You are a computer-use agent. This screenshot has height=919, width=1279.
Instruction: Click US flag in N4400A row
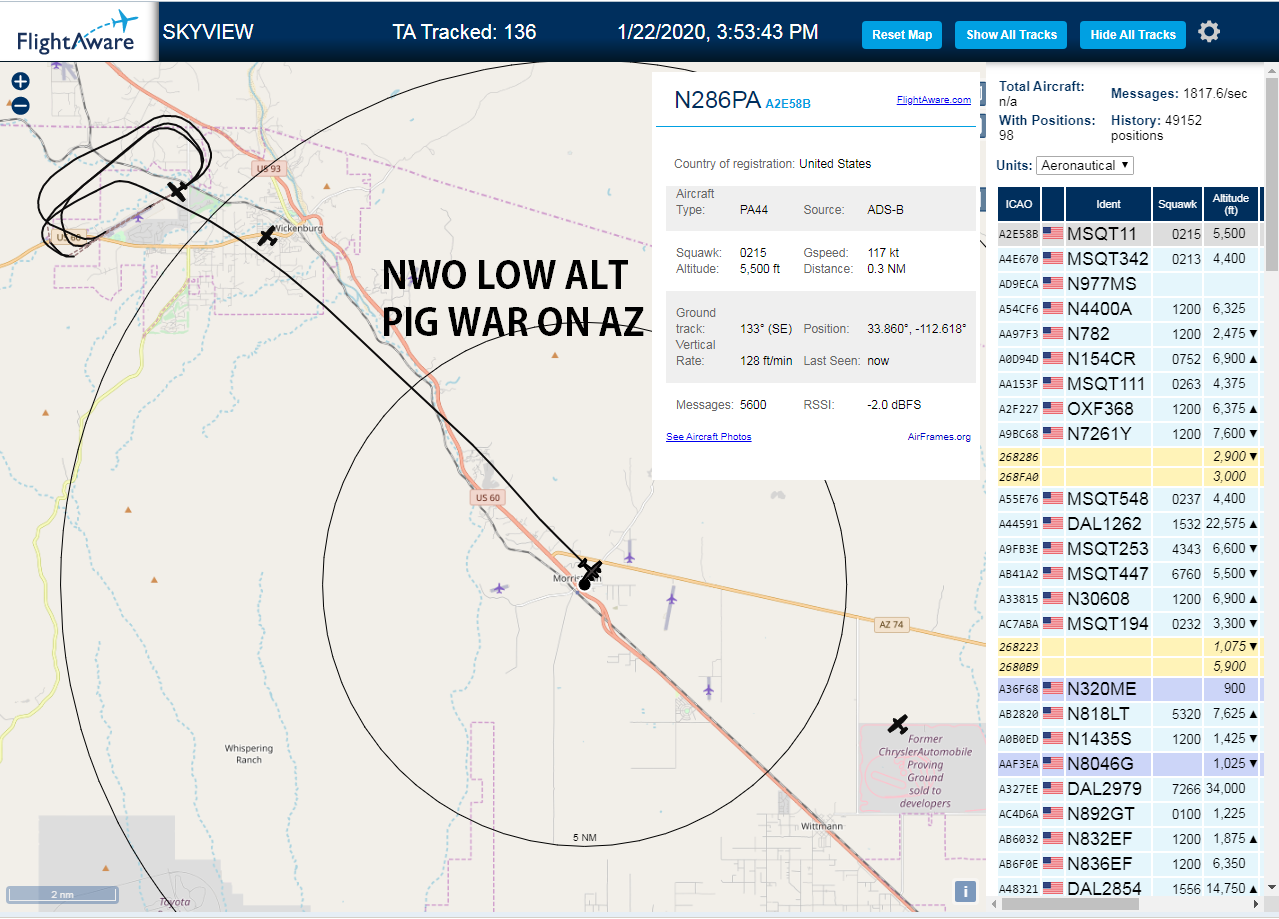click(1053, 309)
